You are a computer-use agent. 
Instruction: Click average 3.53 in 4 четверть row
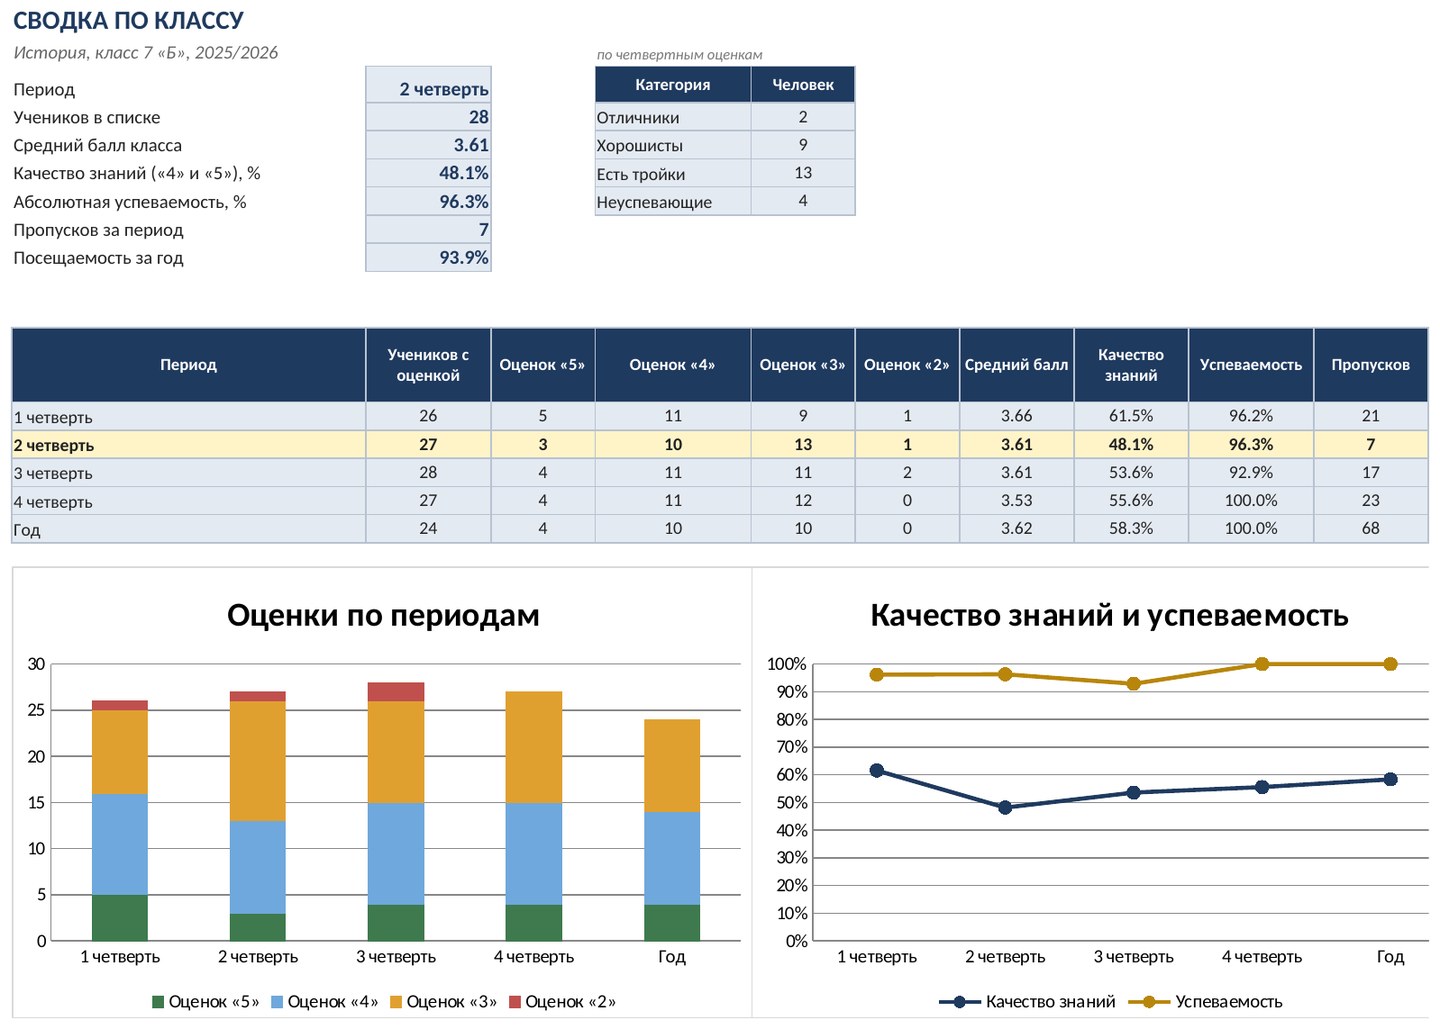click(x=1017, y=500)
